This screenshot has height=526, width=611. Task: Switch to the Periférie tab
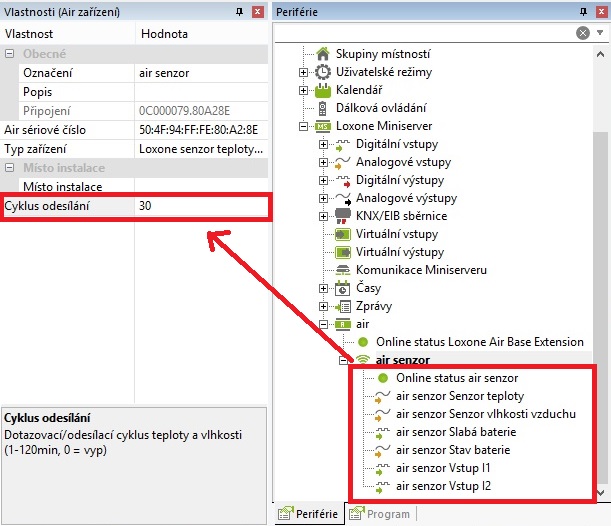click(x=309, y=514)
